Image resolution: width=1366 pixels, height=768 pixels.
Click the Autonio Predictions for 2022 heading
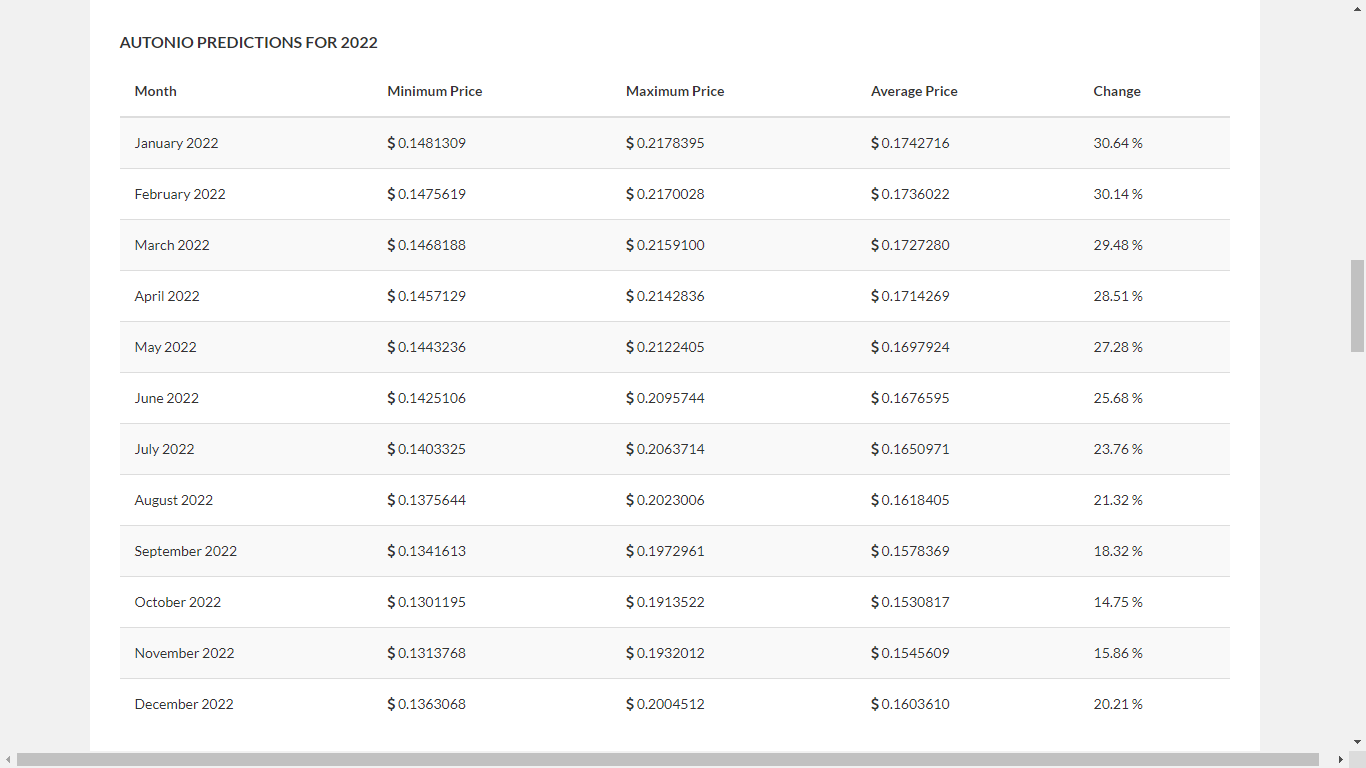pyautogui.click(x=248, y=42)
